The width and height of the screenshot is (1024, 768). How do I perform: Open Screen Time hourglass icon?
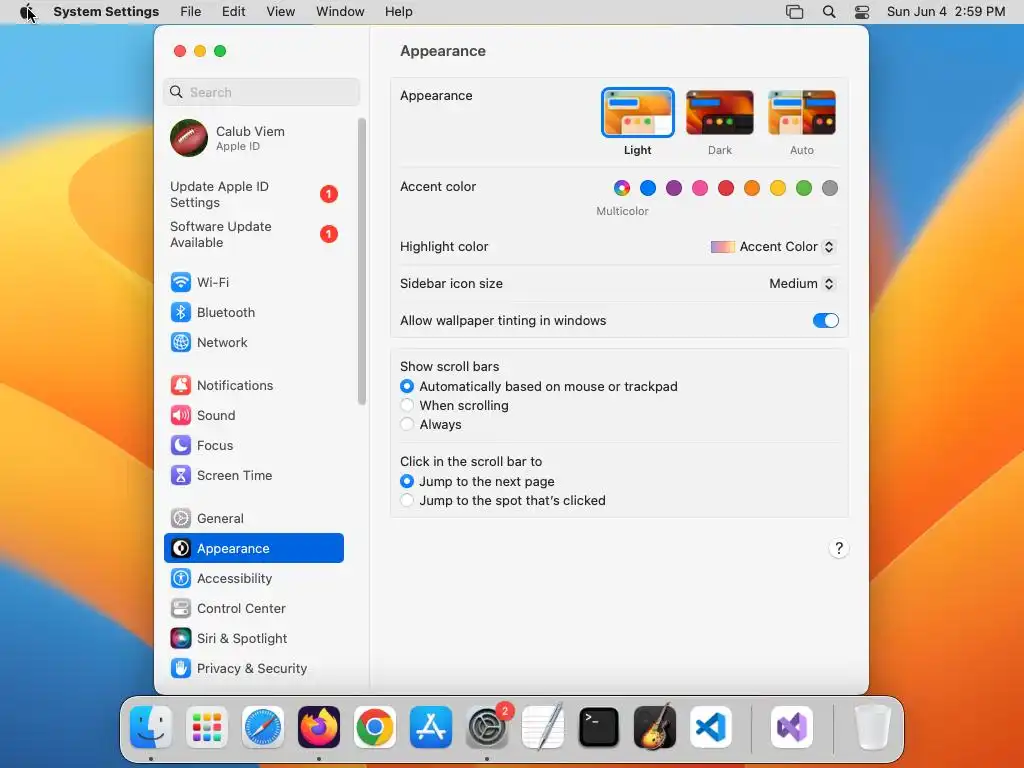[181, 475]
